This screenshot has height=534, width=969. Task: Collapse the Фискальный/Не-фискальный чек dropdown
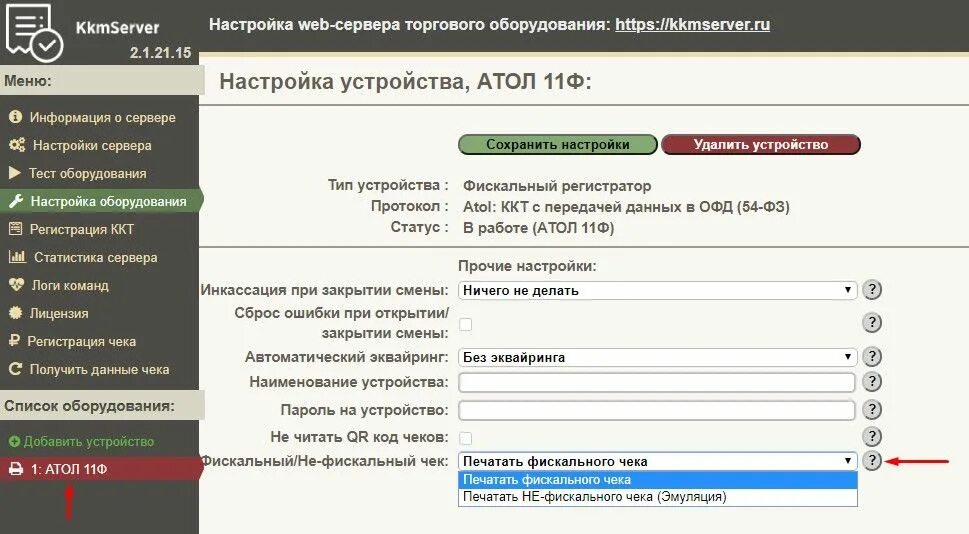click(658, 461)
